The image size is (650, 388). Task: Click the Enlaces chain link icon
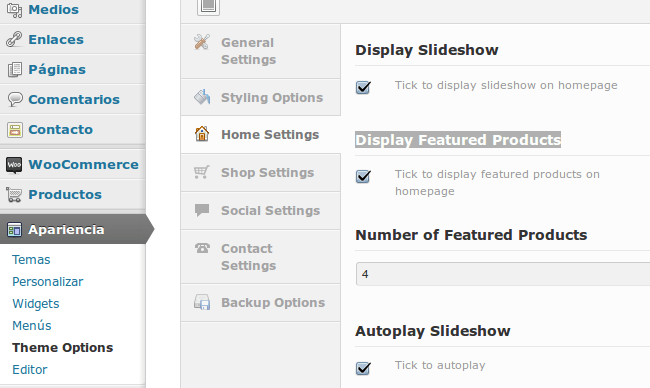(15, 39)
